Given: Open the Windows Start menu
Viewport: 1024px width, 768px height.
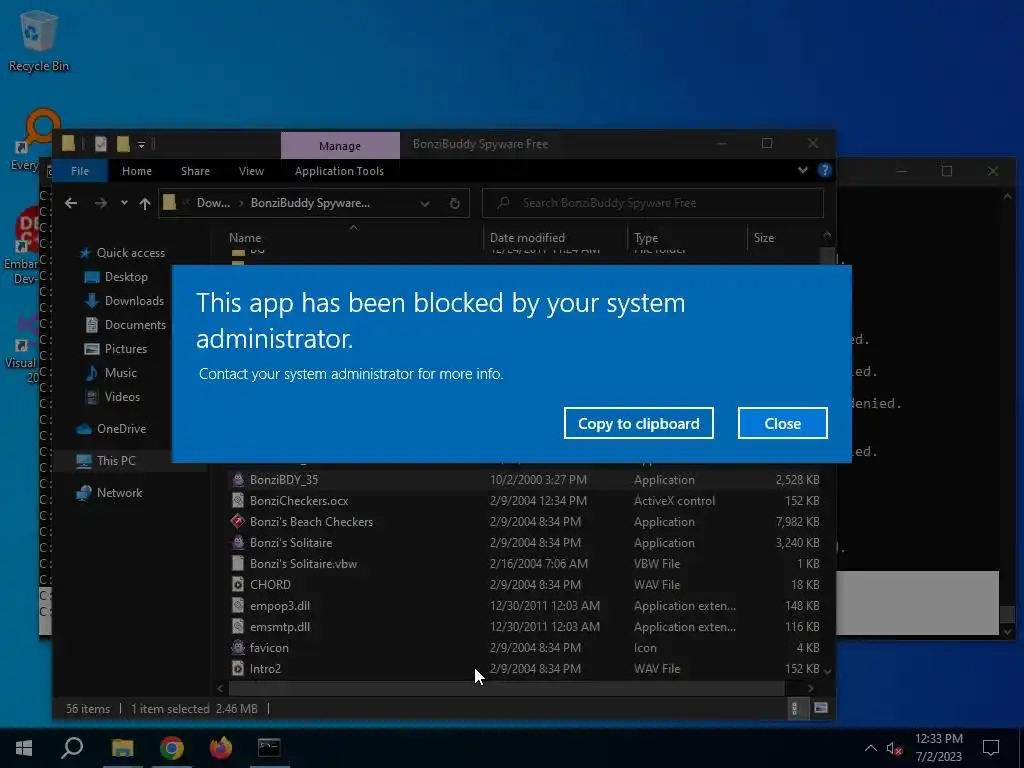Looking at the screenshot, I should tap(24, 748).
